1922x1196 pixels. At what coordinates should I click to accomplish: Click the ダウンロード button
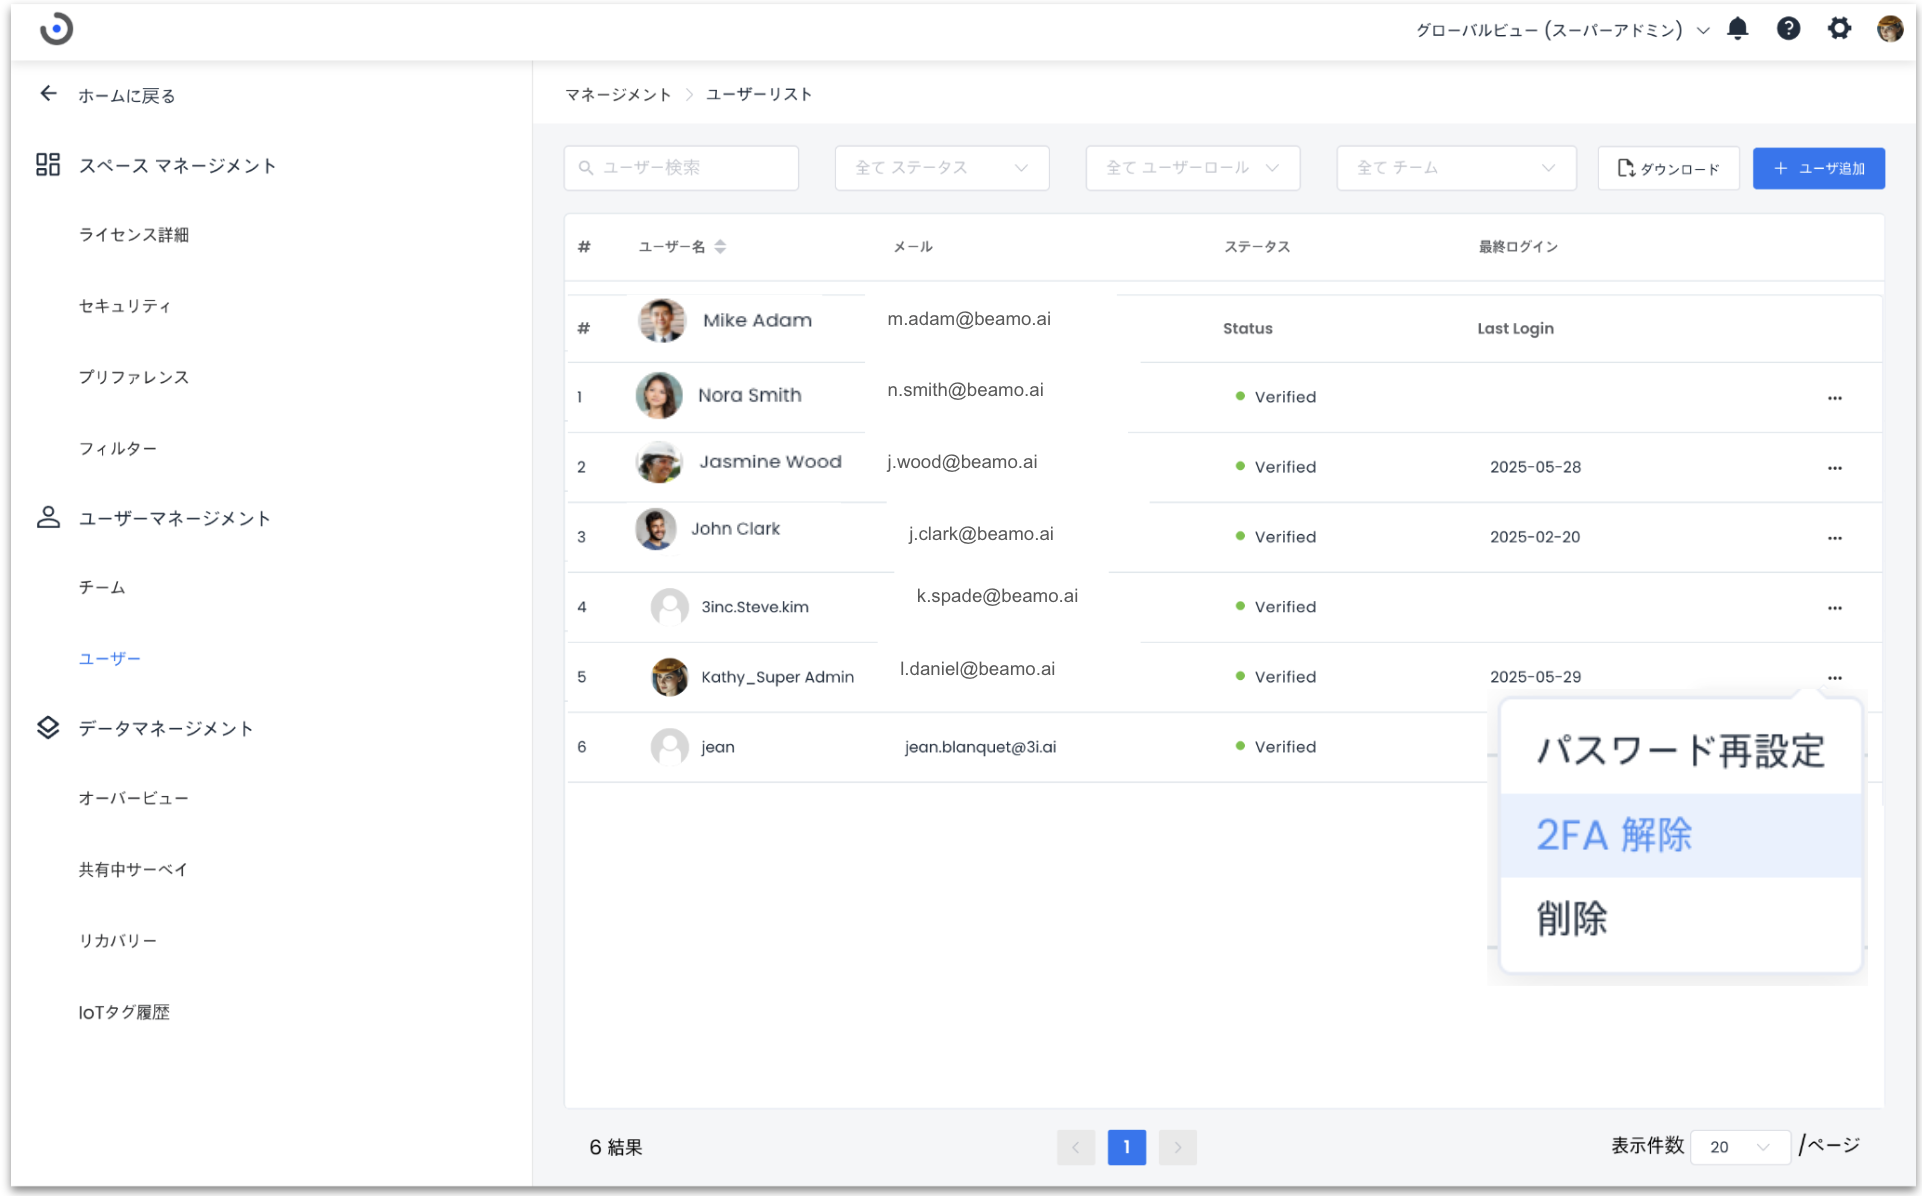click(x=1668, y=168)
